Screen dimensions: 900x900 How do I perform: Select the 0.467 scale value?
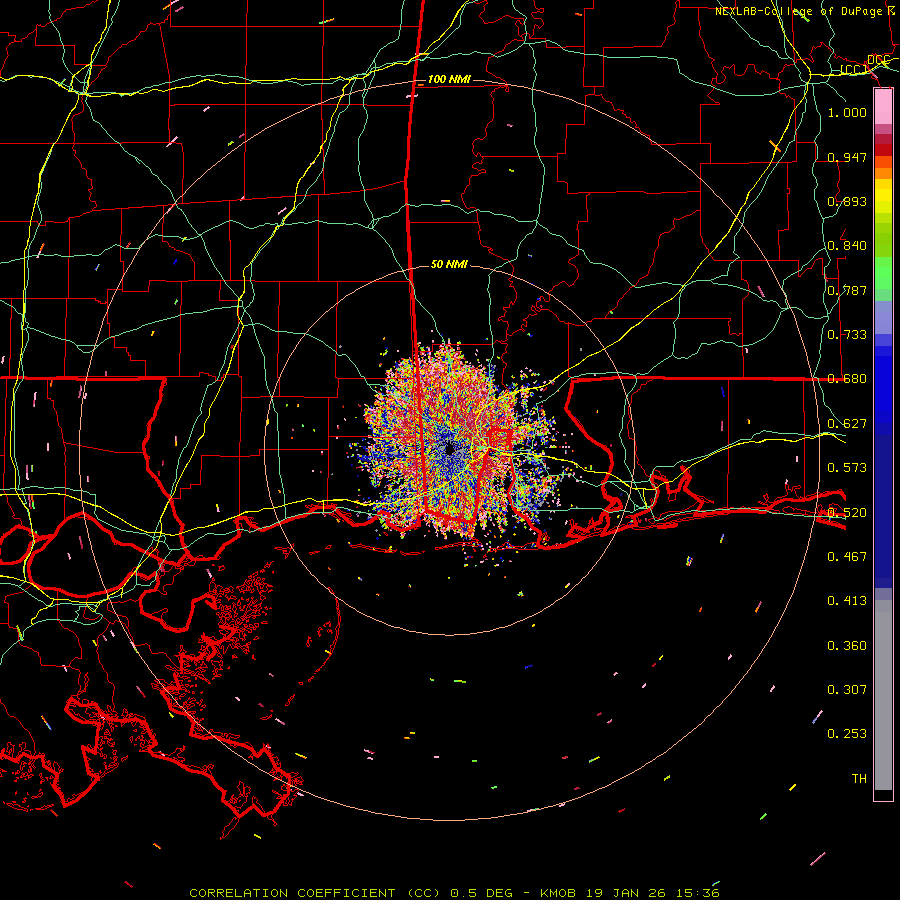847,557
